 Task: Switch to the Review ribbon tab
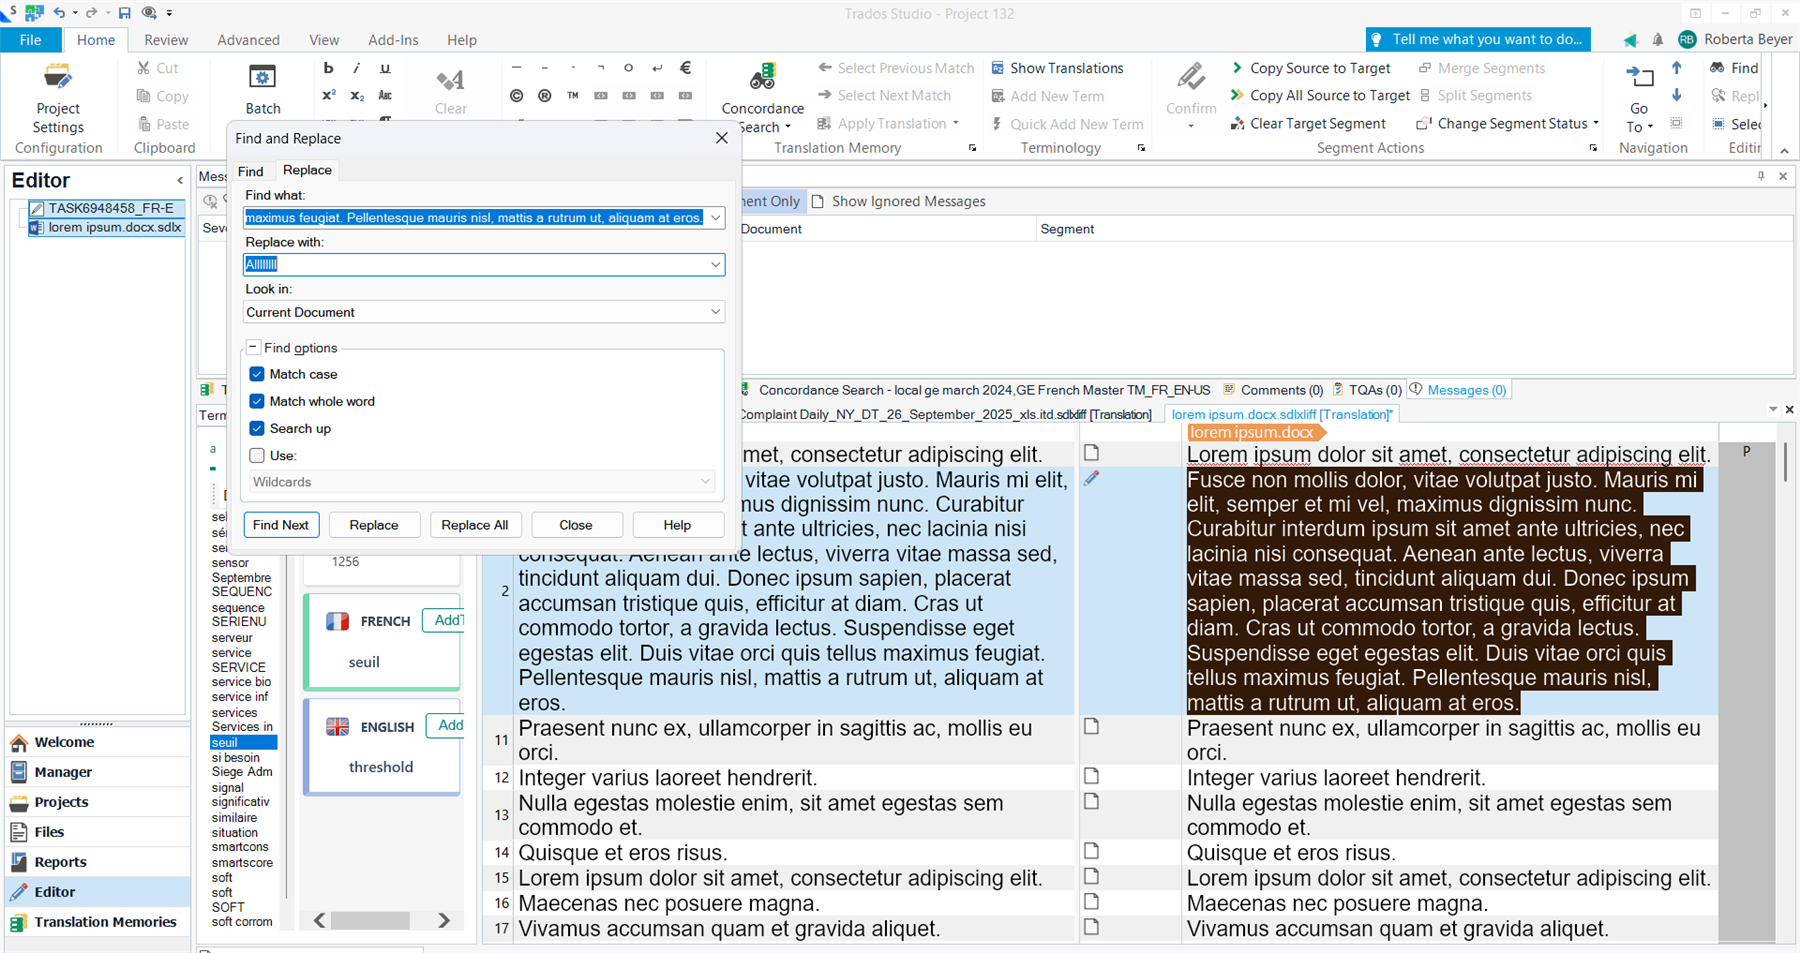[166, 40]
